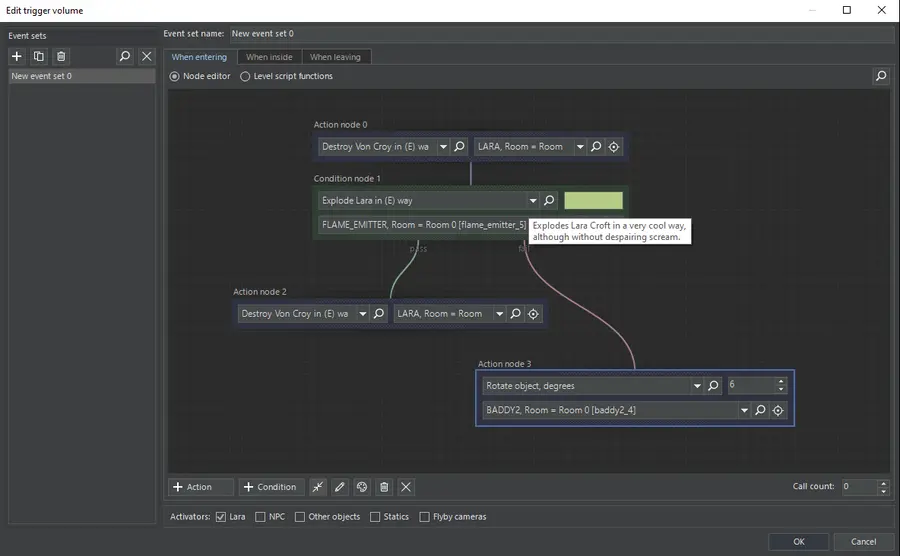Click the green color swatch in Condition node 1

pyautogui.click(x=593, y=201)
